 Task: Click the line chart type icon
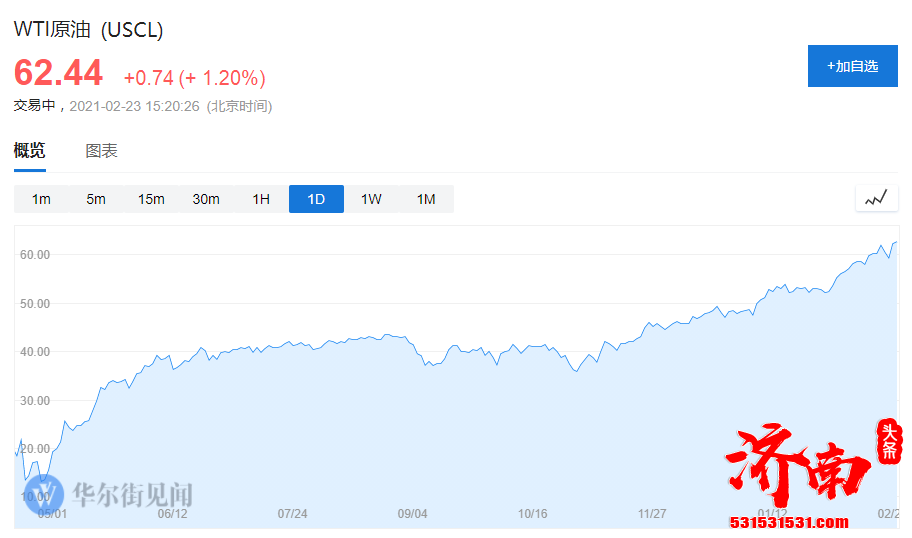(876, 199)
